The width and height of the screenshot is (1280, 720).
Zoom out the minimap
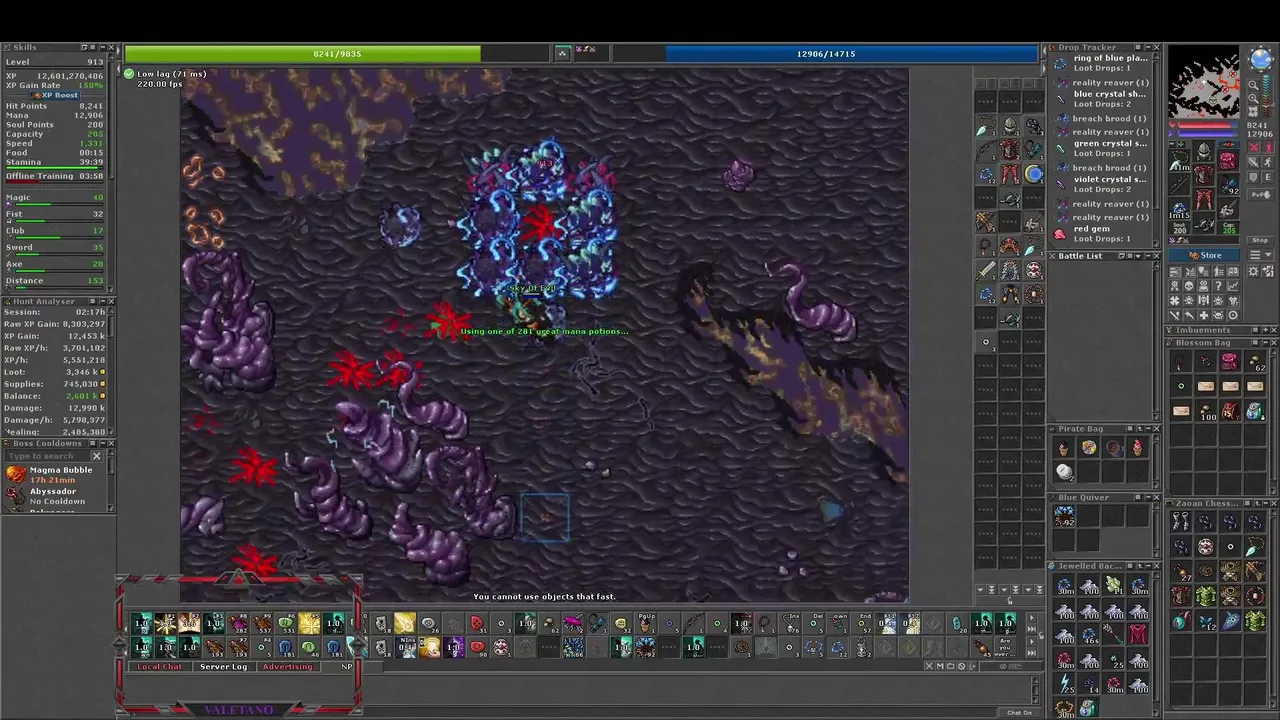[1253, 84]
